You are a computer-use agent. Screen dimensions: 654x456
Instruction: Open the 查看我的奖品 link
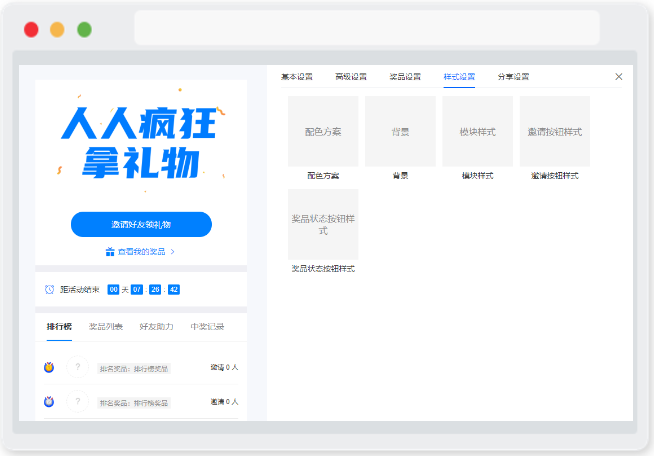[x=141, y=252]
